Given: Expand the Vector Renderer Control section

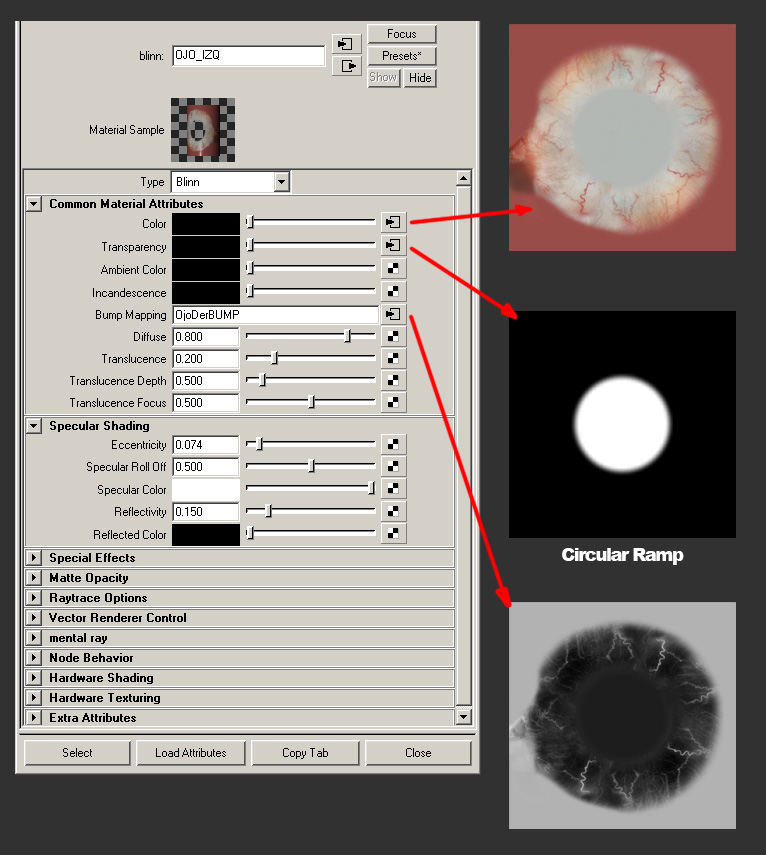Looking at the screenshot, I should point(34,618).
